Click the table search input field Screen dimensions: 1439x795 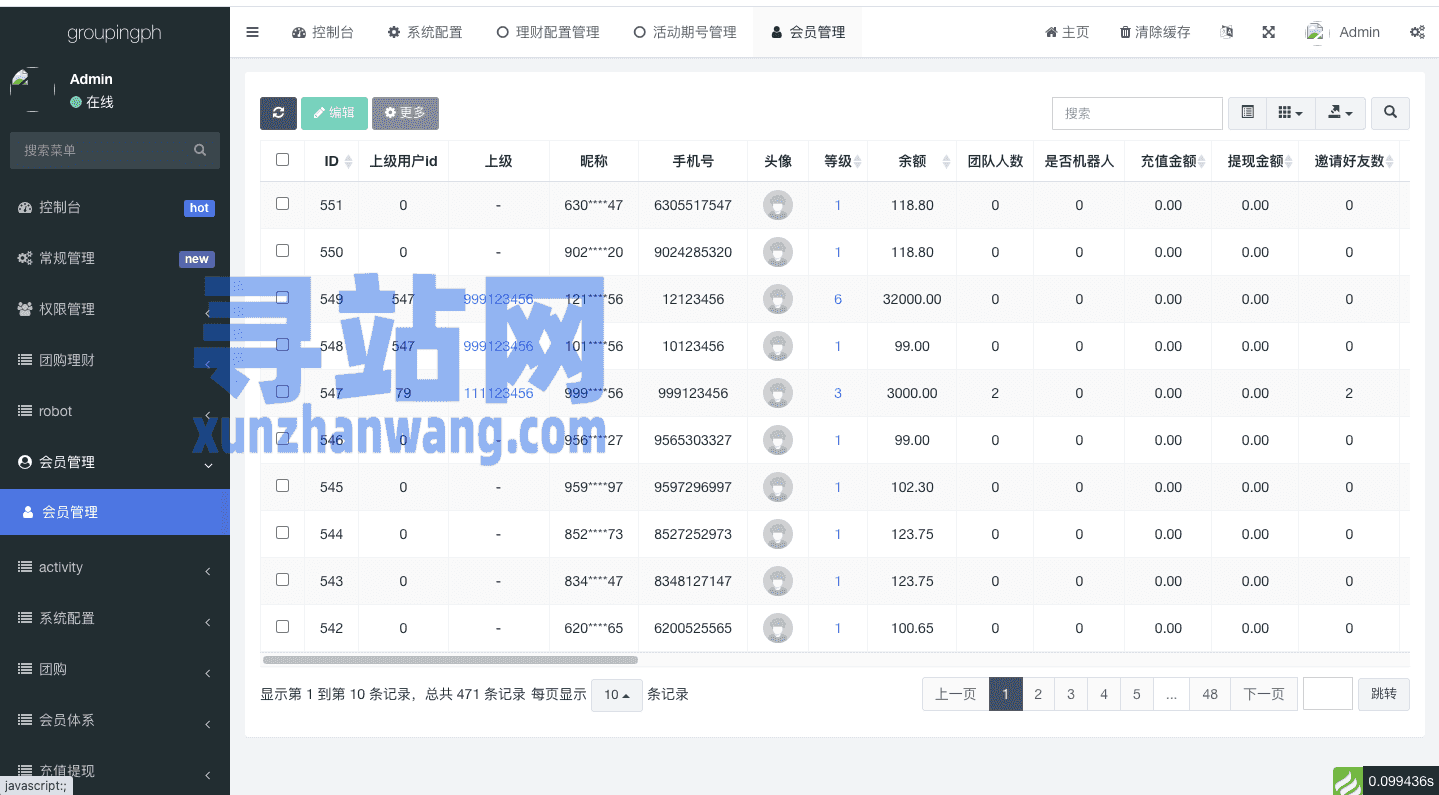pos(1137,113)
